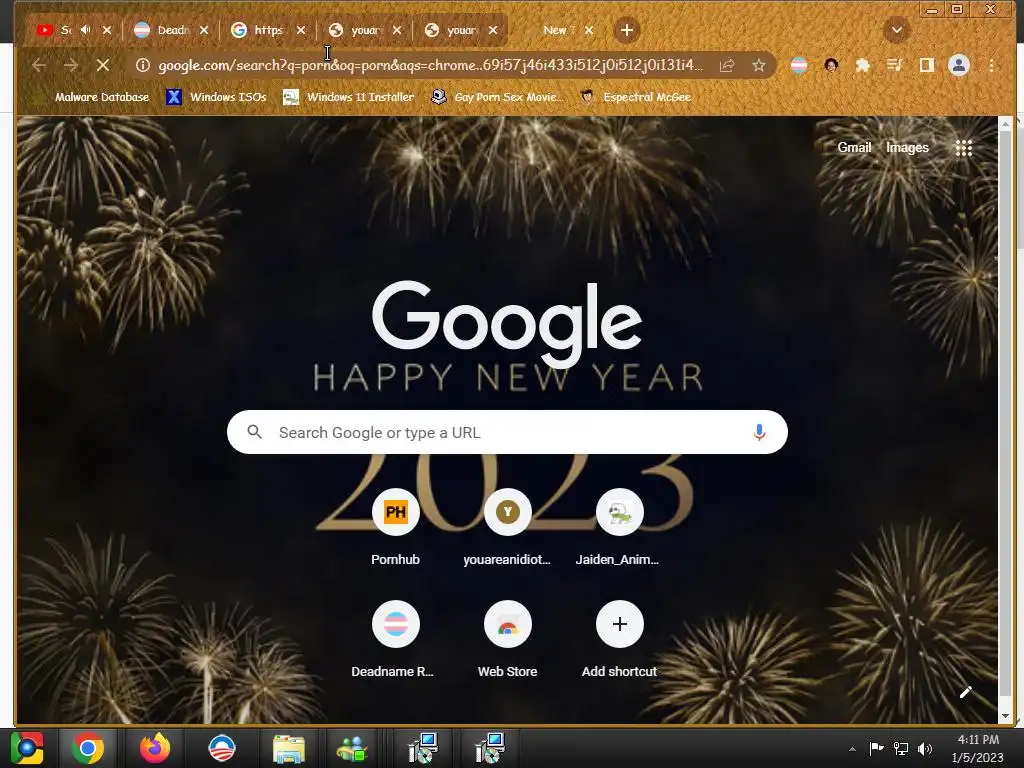Close the New Tab tab
Viewport: 1024px width, 768px height.
(x=589, y=30)
